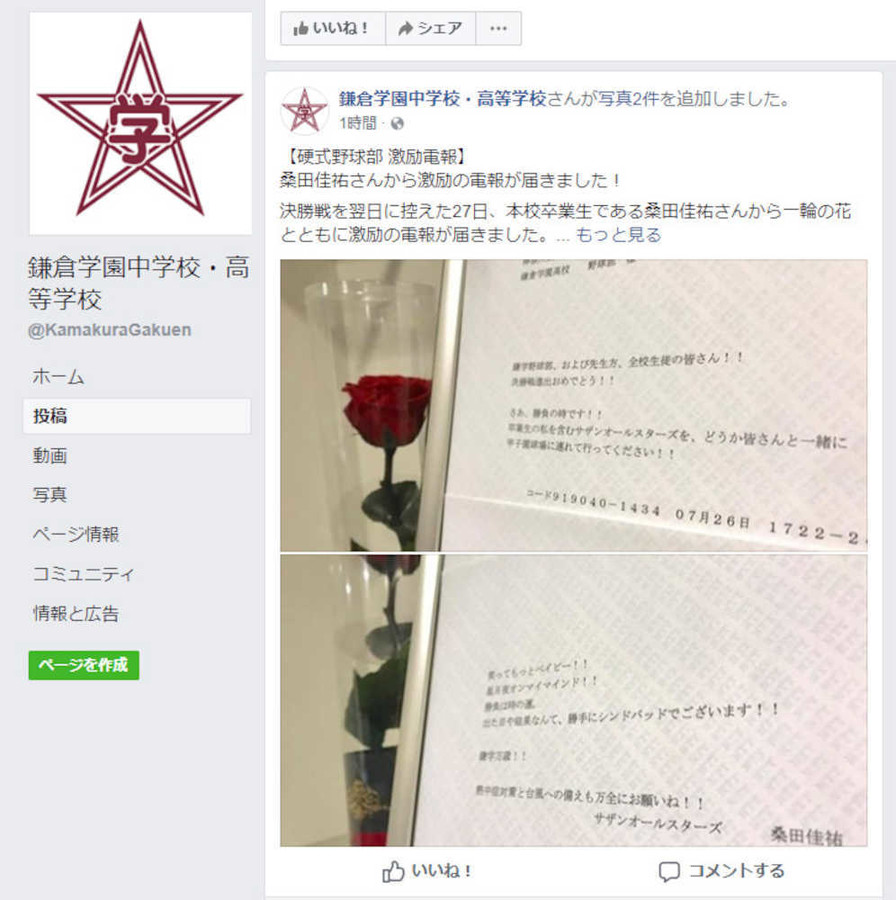Select the 投稿 sidebar tab
This screenshot has height=900, width=896.
(137, 416)
